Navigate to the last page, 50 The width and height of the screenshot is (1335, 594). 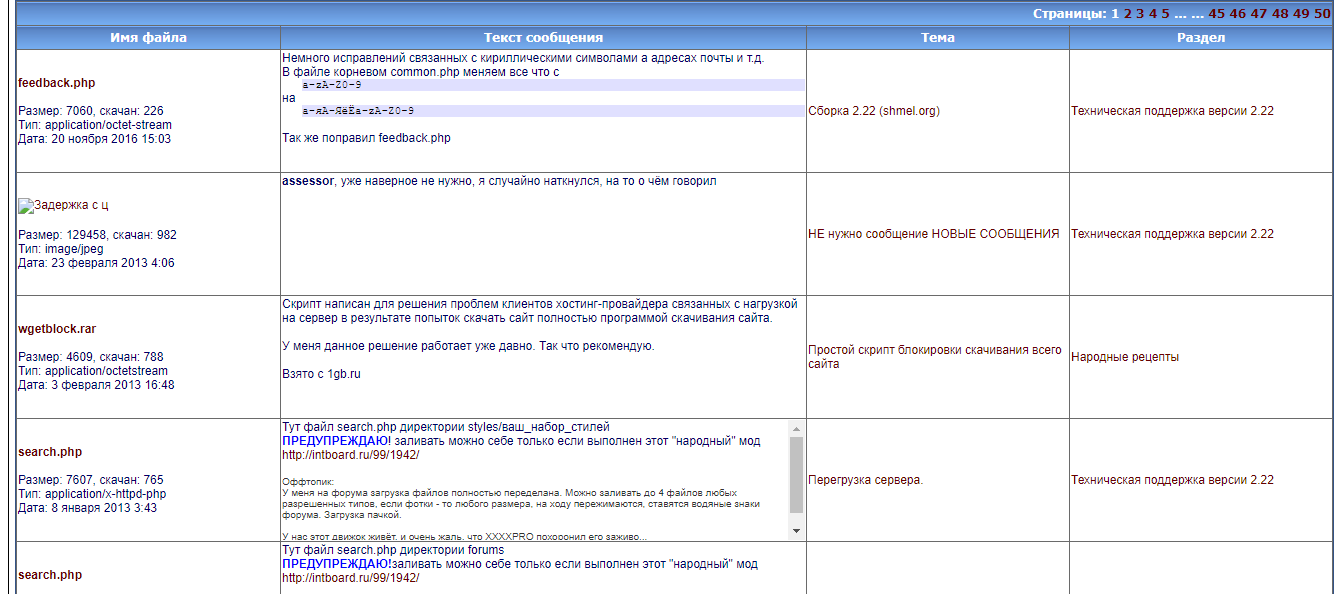pyautogui.click(x=1322, y=13)
